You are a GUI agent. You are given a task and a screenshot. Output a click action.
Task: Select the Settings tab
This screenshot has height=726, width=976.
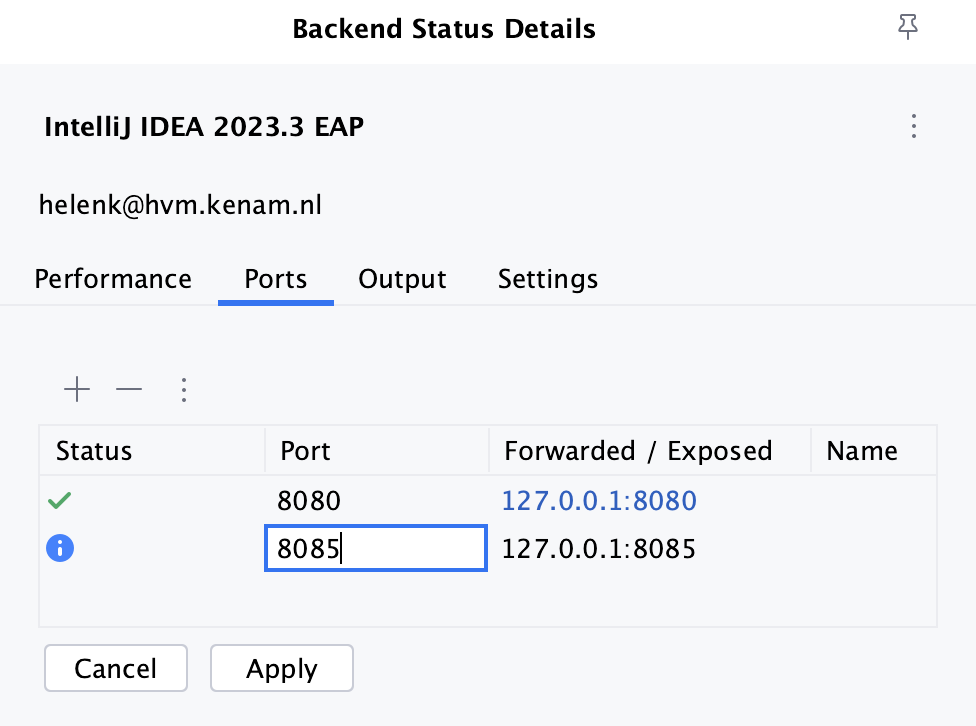coord(547,279)
